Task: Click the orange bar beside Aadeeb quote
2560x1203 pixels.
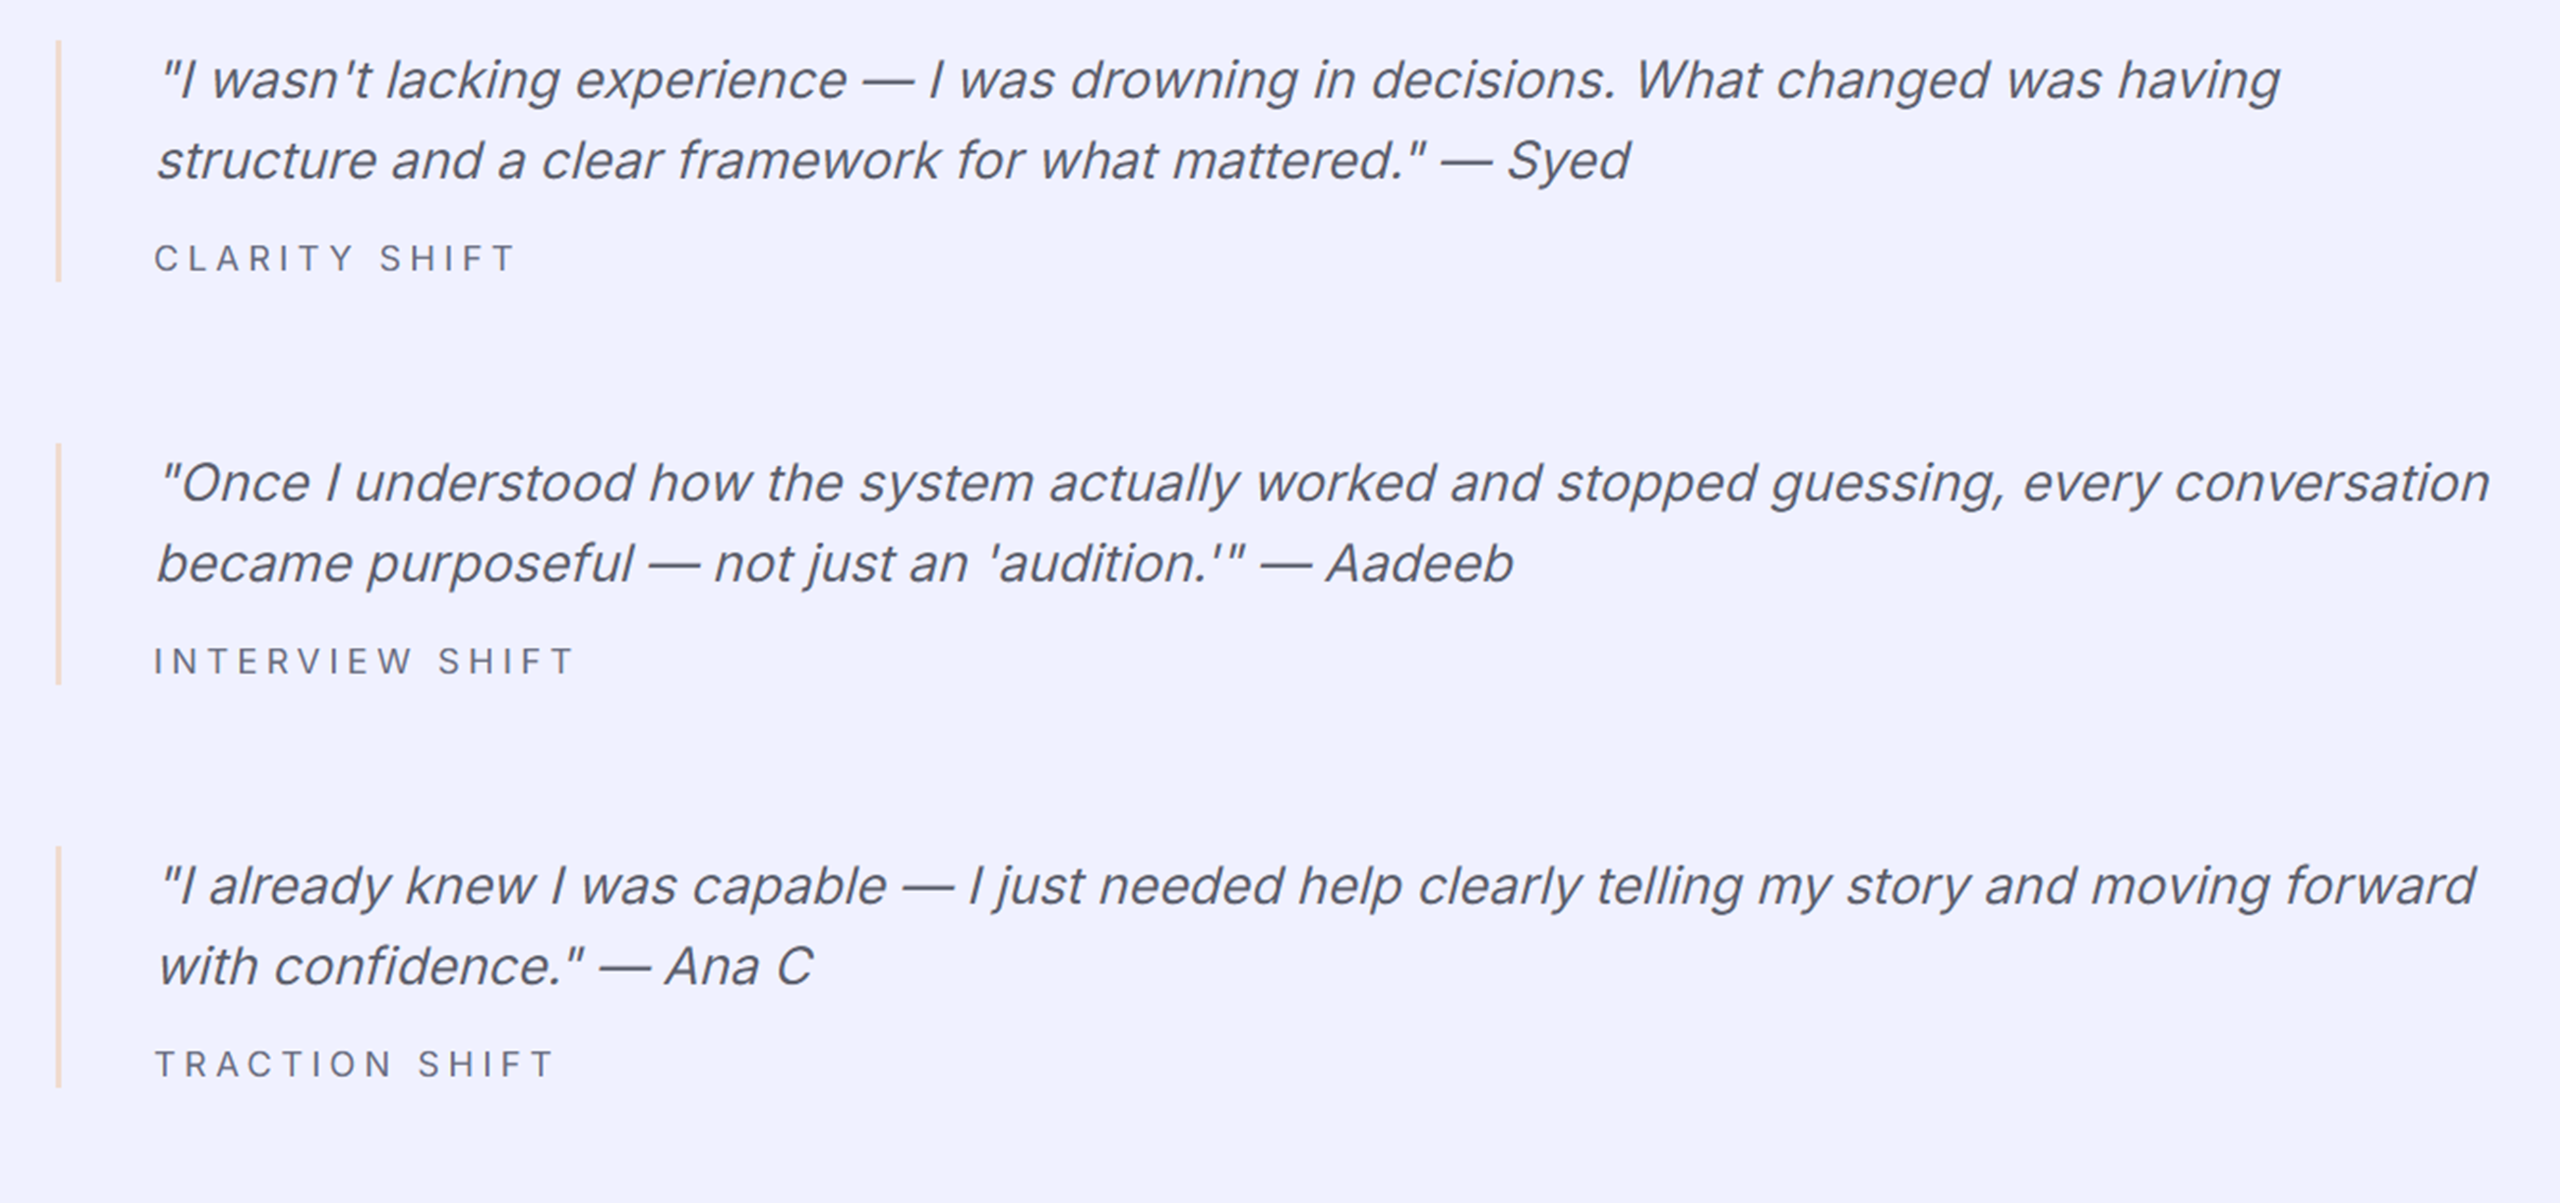Action: pos(59,564)
